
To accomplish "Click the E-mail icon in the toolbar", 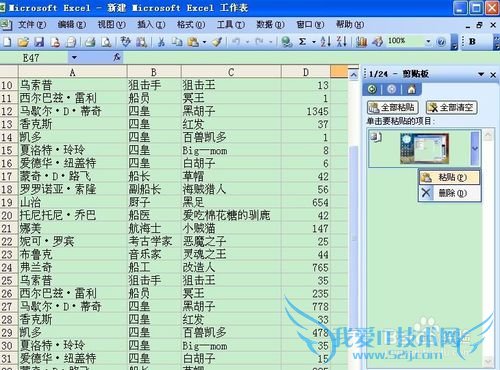I will click(71, 42).
